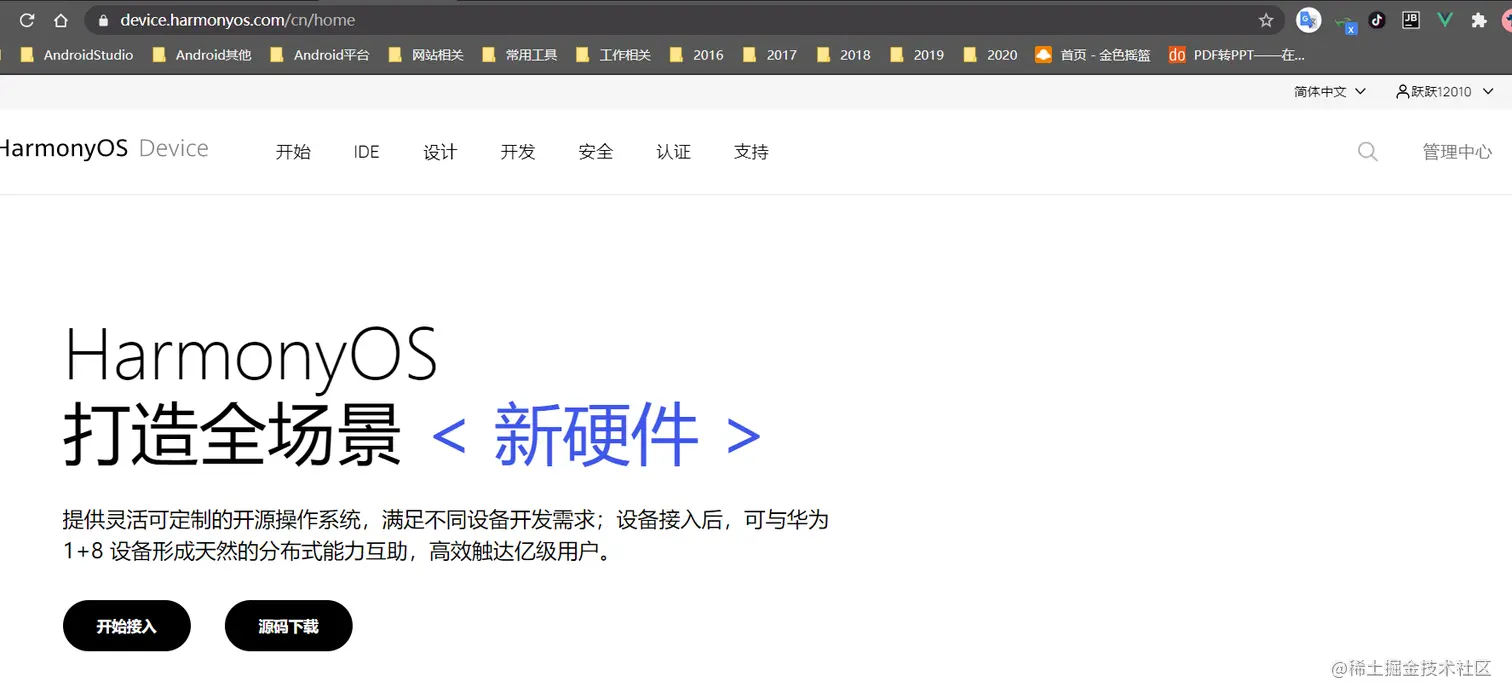The height and width of the screenshot is (699, 1512).
Task: Open the 开发 navigation menu
Action: 518,152
